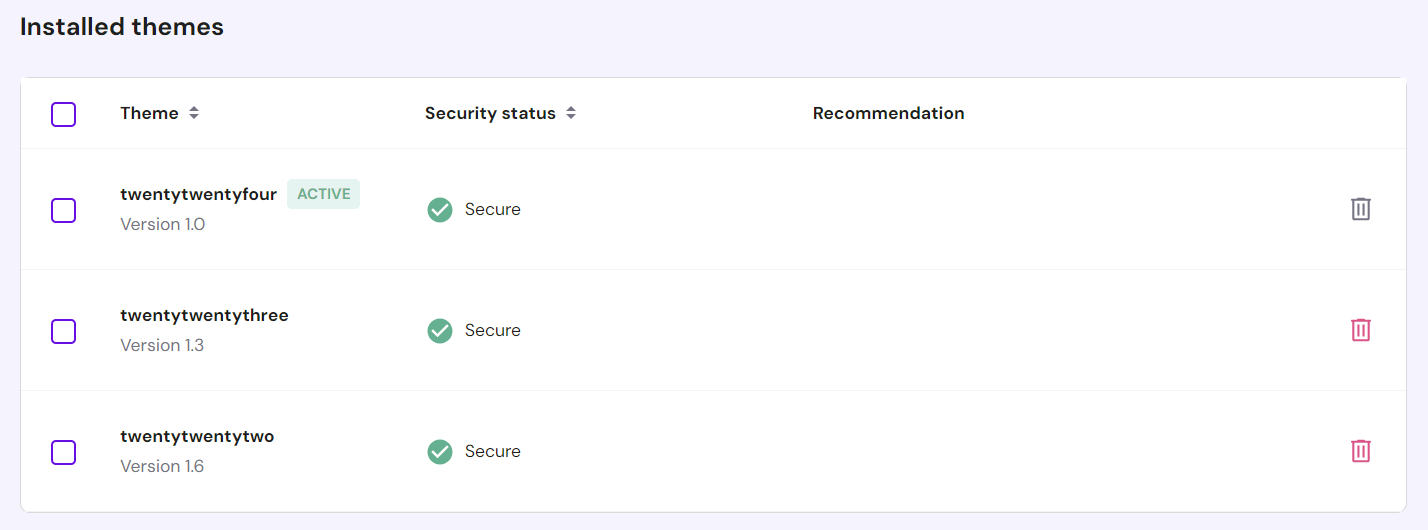Sort by Security status using its arrows
The width and height of the screenshot is (1428, 530).
coord(571,114)
